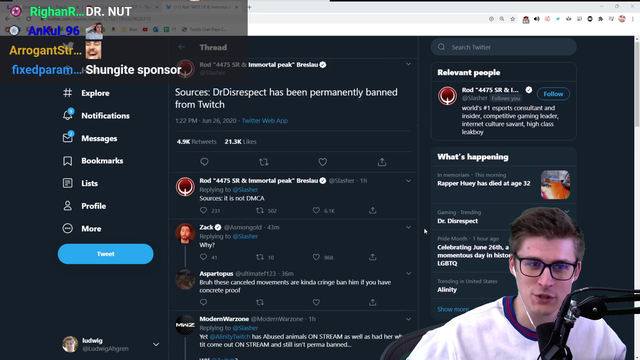Open Twitter Web App link
This screenshot has height=360, width=640.
click(x=264, y=120)
